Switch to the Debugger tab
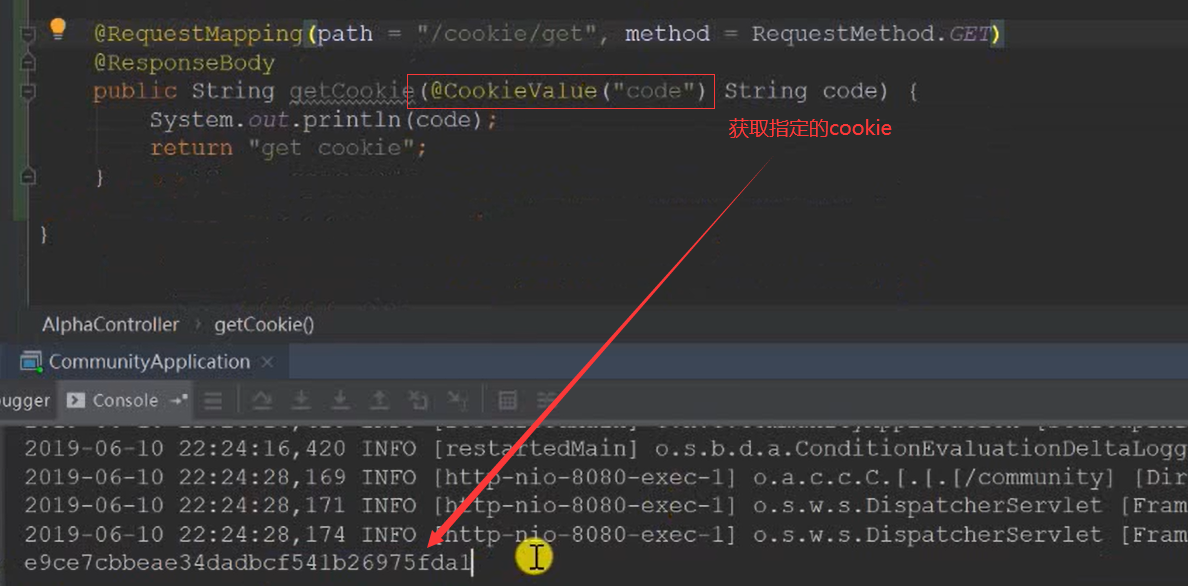This screenshot has width=1188, height=586. 25,400
